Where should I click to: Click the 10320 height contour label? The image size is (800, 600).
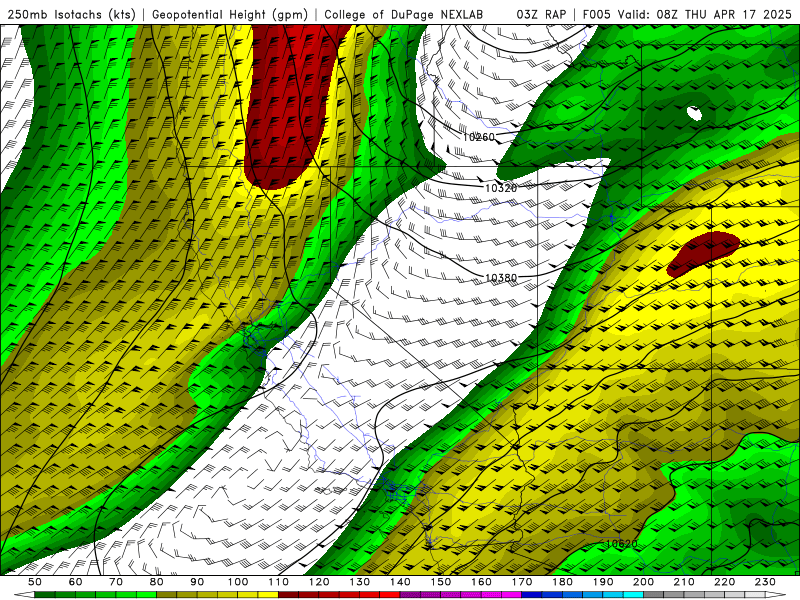501,188
